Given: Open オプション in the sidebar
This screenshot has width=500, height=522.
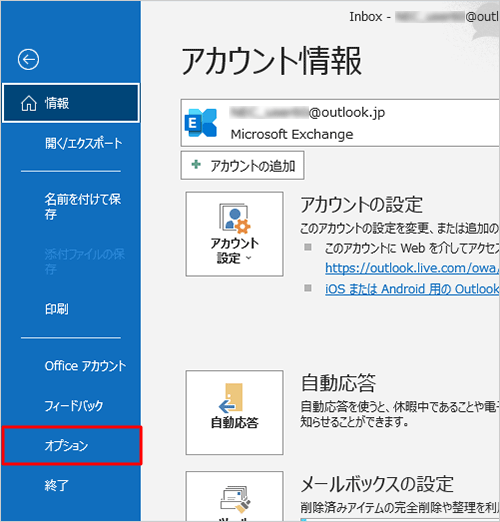Looking at the screenshot, I should coord(71,446).
